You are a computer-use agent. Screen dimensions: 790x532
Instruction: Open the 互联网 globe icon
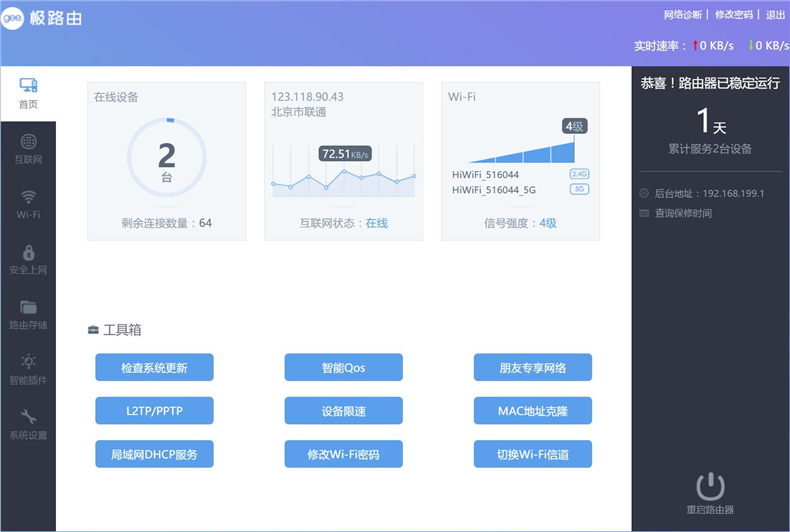[28, 142]
